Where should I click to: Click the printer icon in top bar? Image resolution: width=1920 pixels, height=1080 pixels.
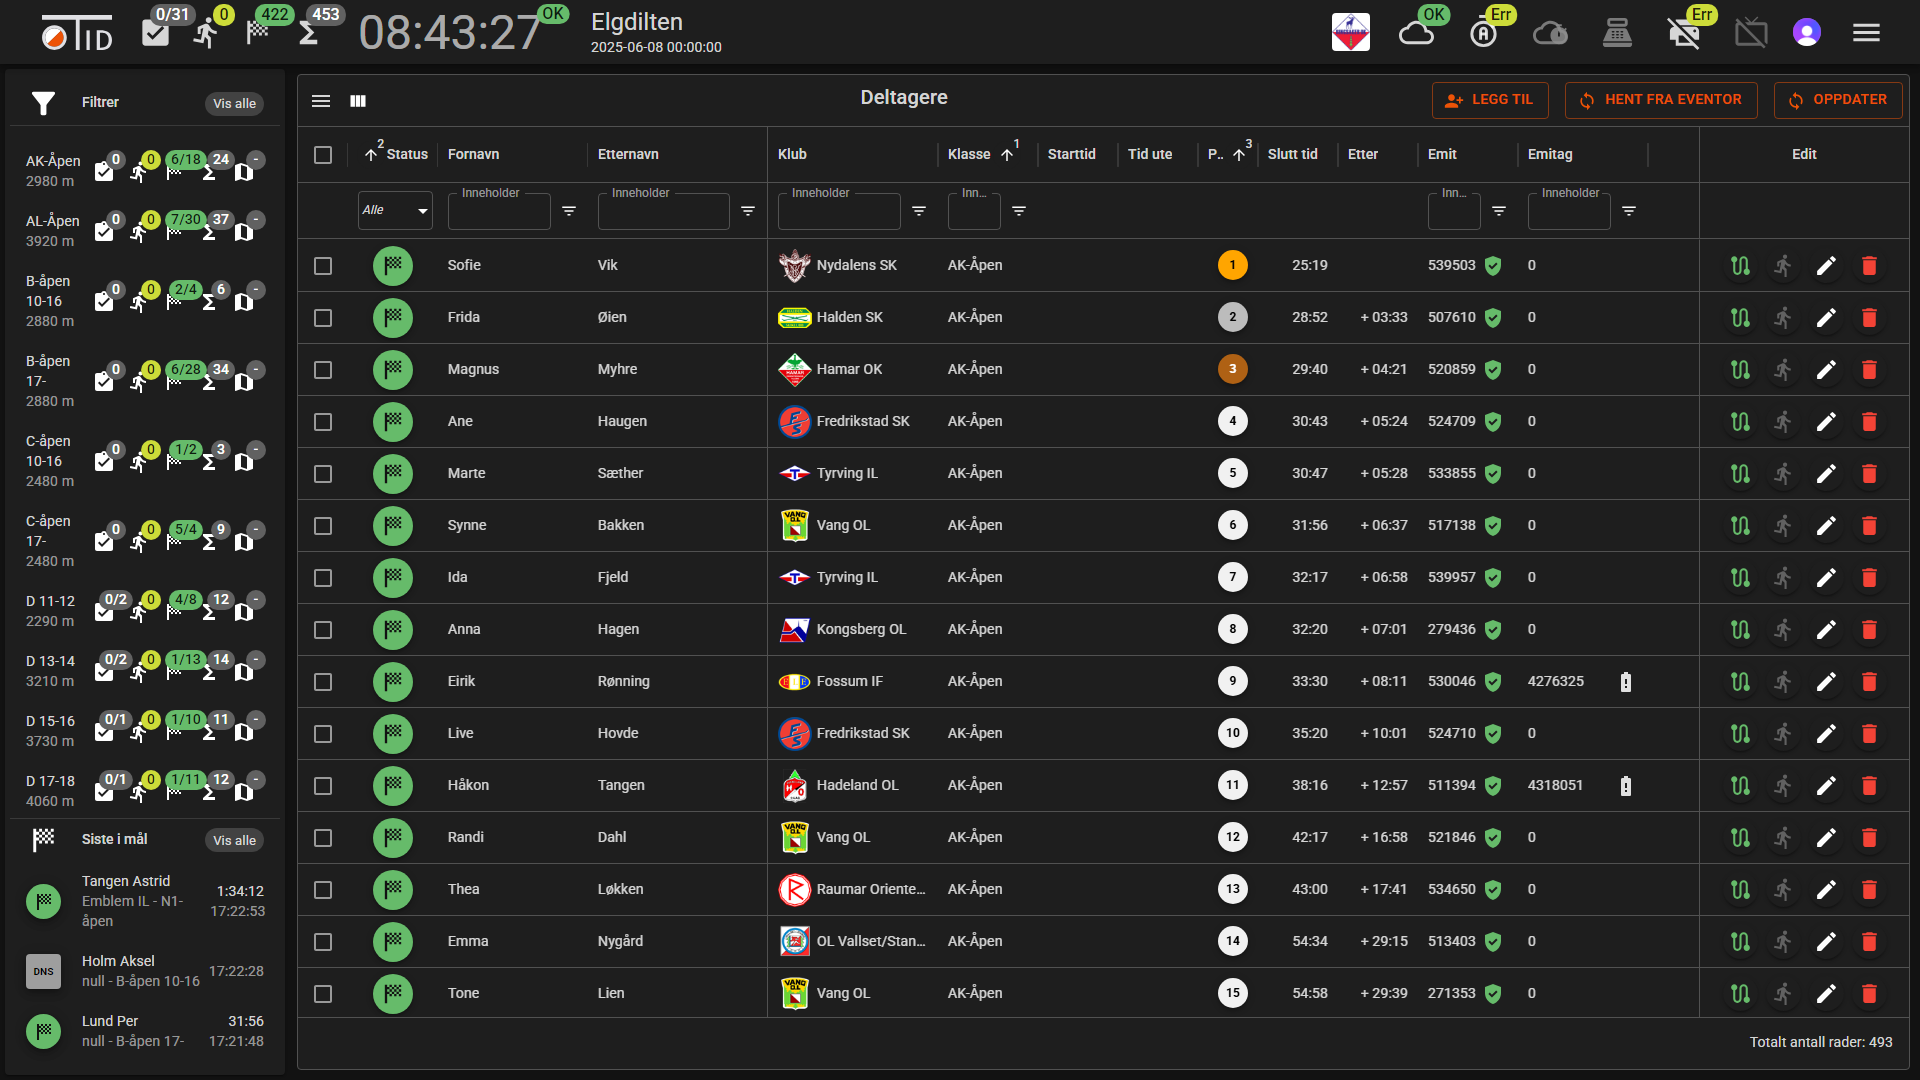click(x=1617, y=33)
